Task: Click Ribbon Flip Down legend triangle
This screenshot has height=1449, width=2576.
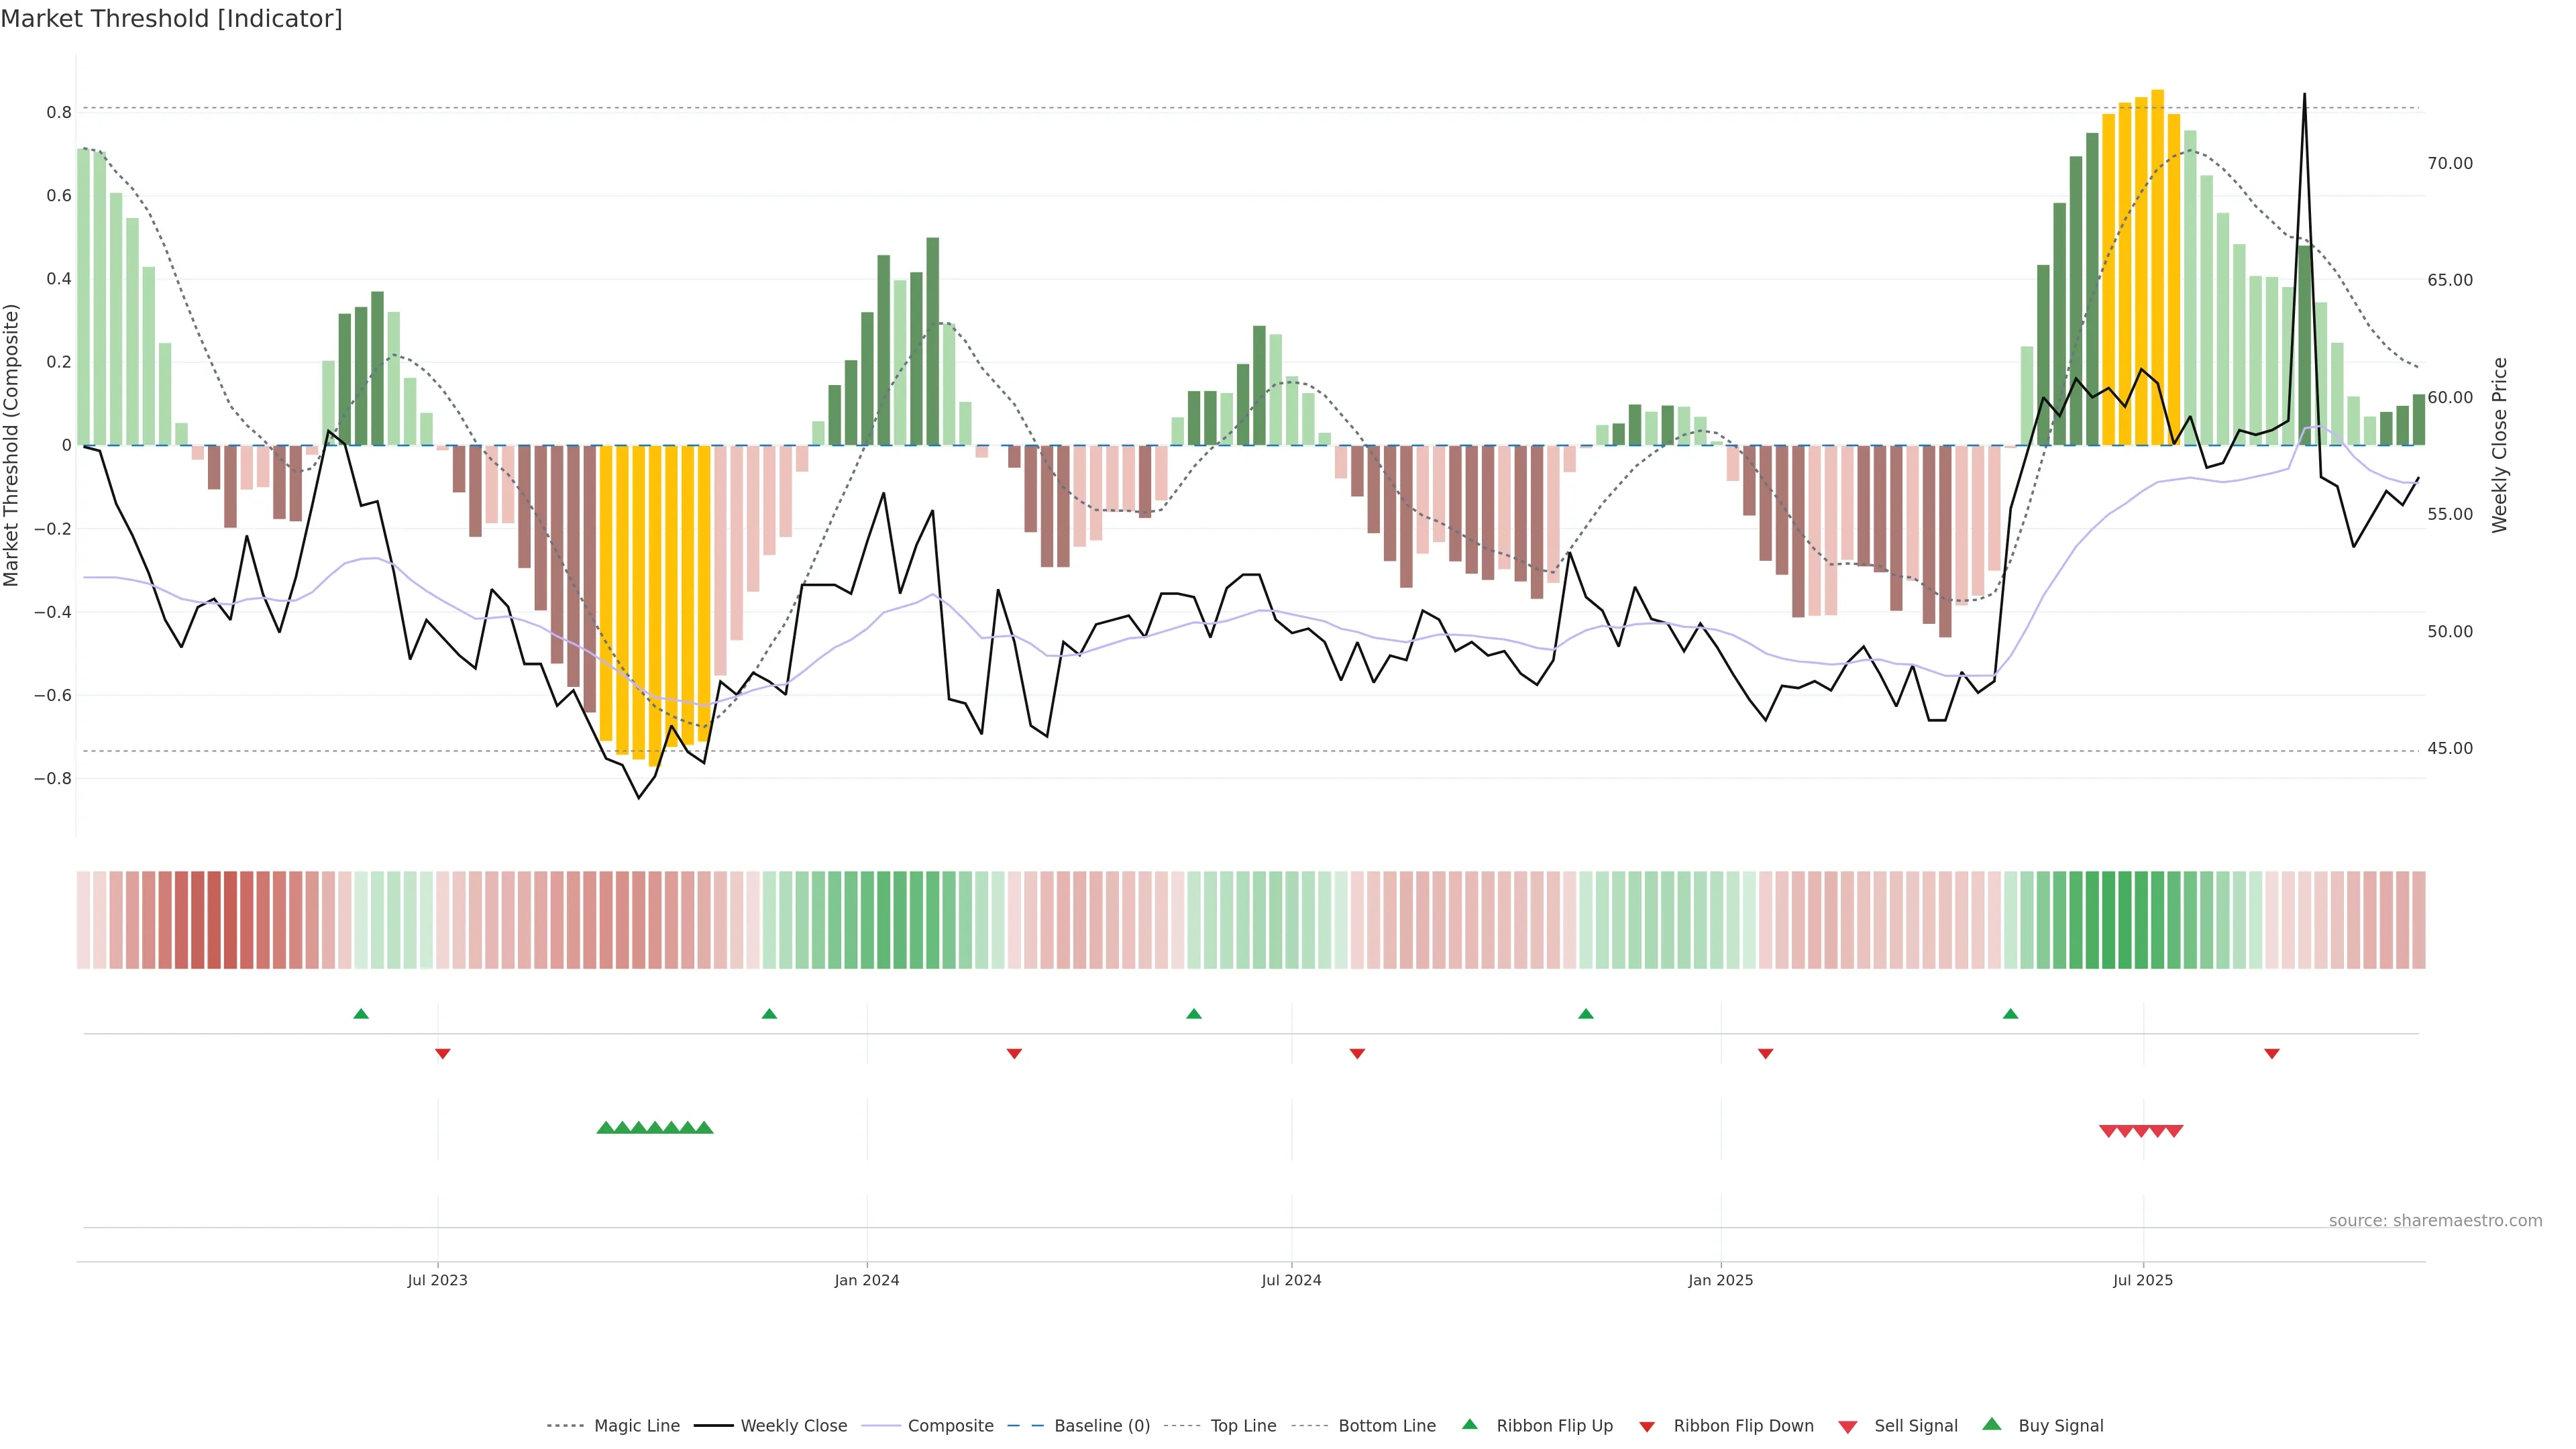Action: (1647, 1427)
